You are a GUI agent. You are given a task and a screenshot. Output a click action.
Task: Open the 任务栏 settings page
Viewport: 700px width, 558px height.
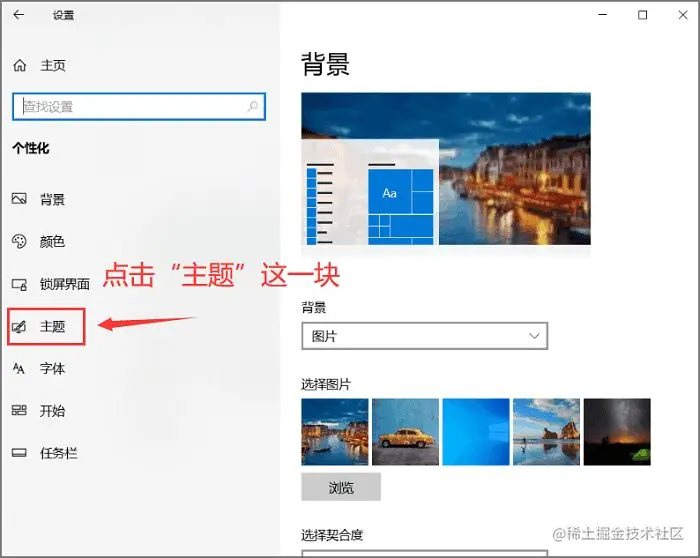(x=58, y=453)
